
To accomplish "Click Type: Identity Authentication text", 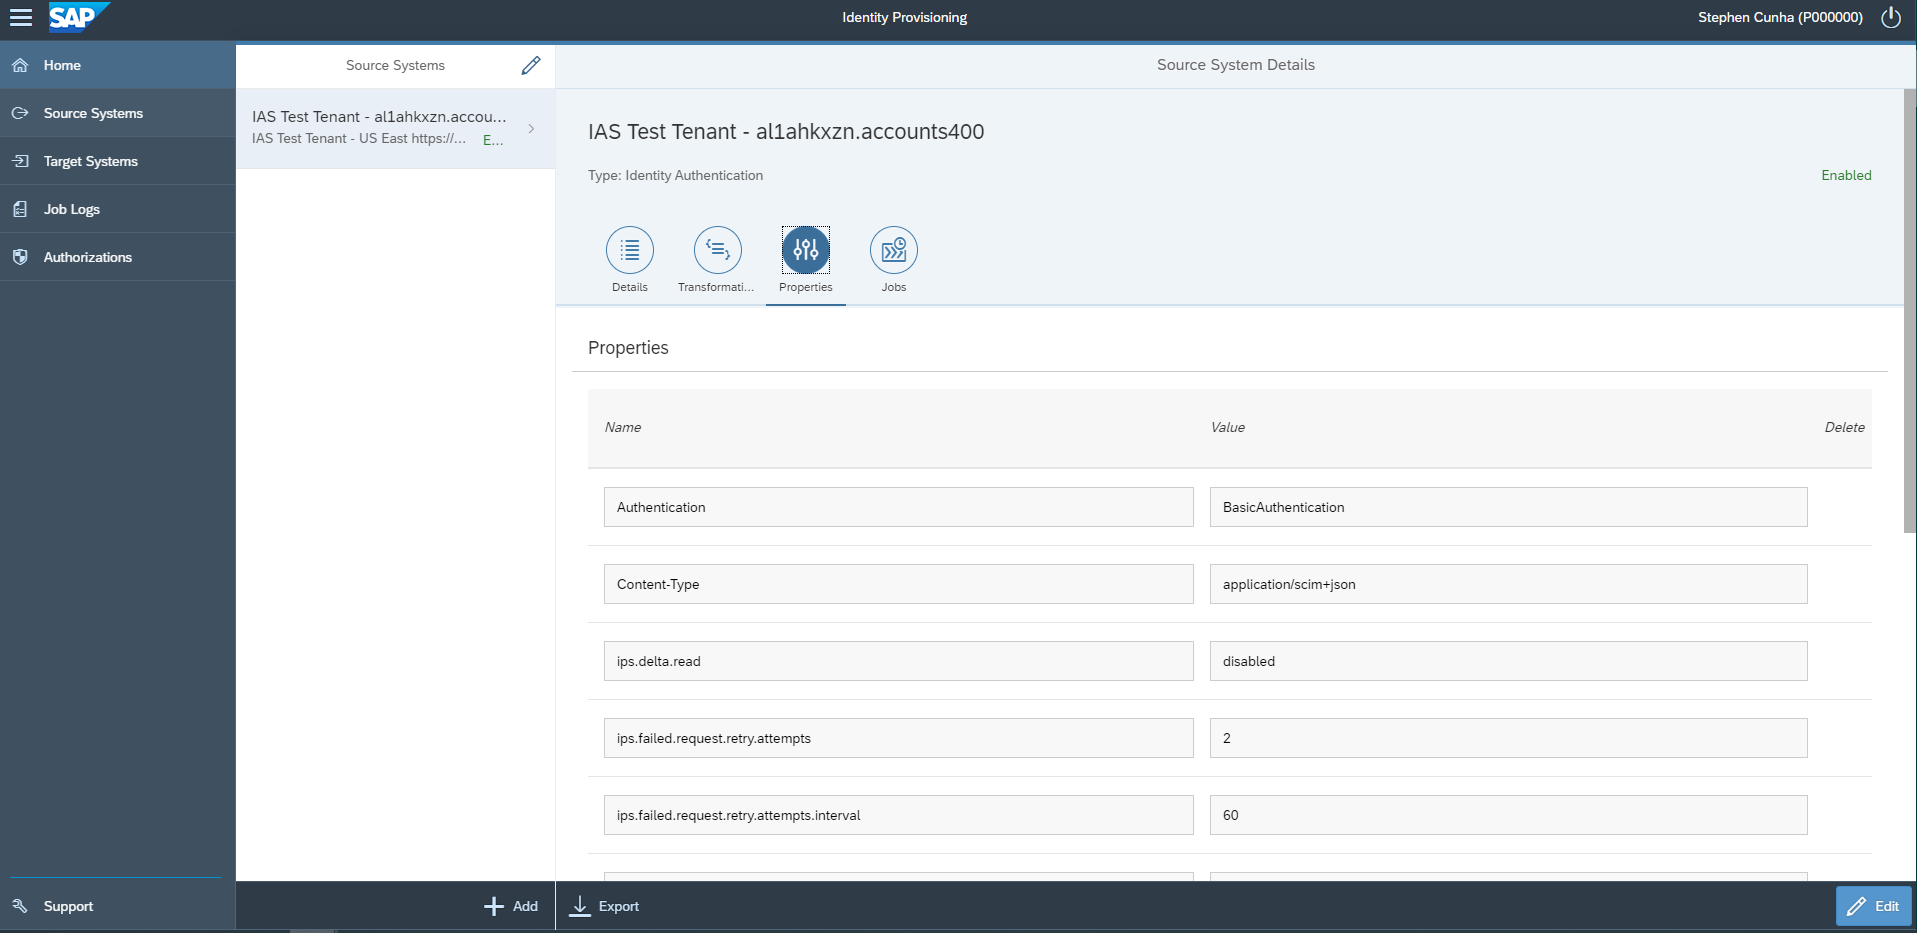I will coord(675,175).
